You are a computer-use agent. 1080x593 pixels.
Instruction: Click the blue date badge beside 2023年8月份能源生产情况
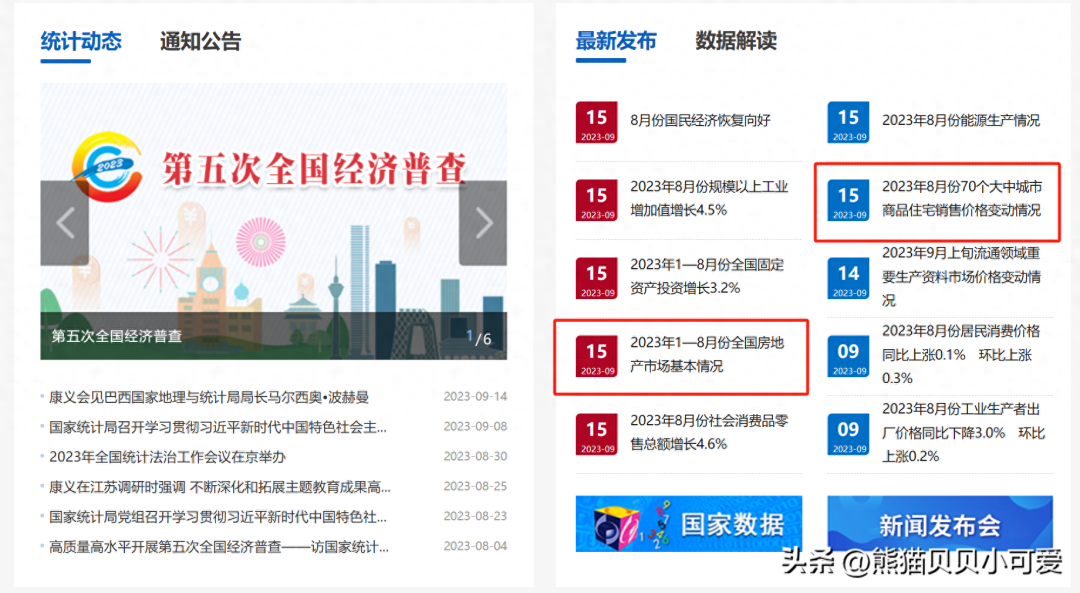pyautogui.click(x=848, y=122)
